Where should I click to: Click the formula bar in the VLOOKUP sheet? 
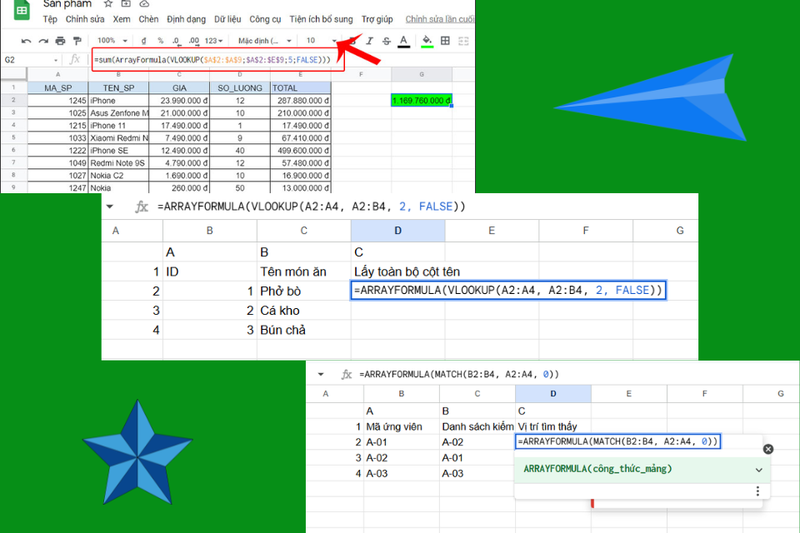311,207
